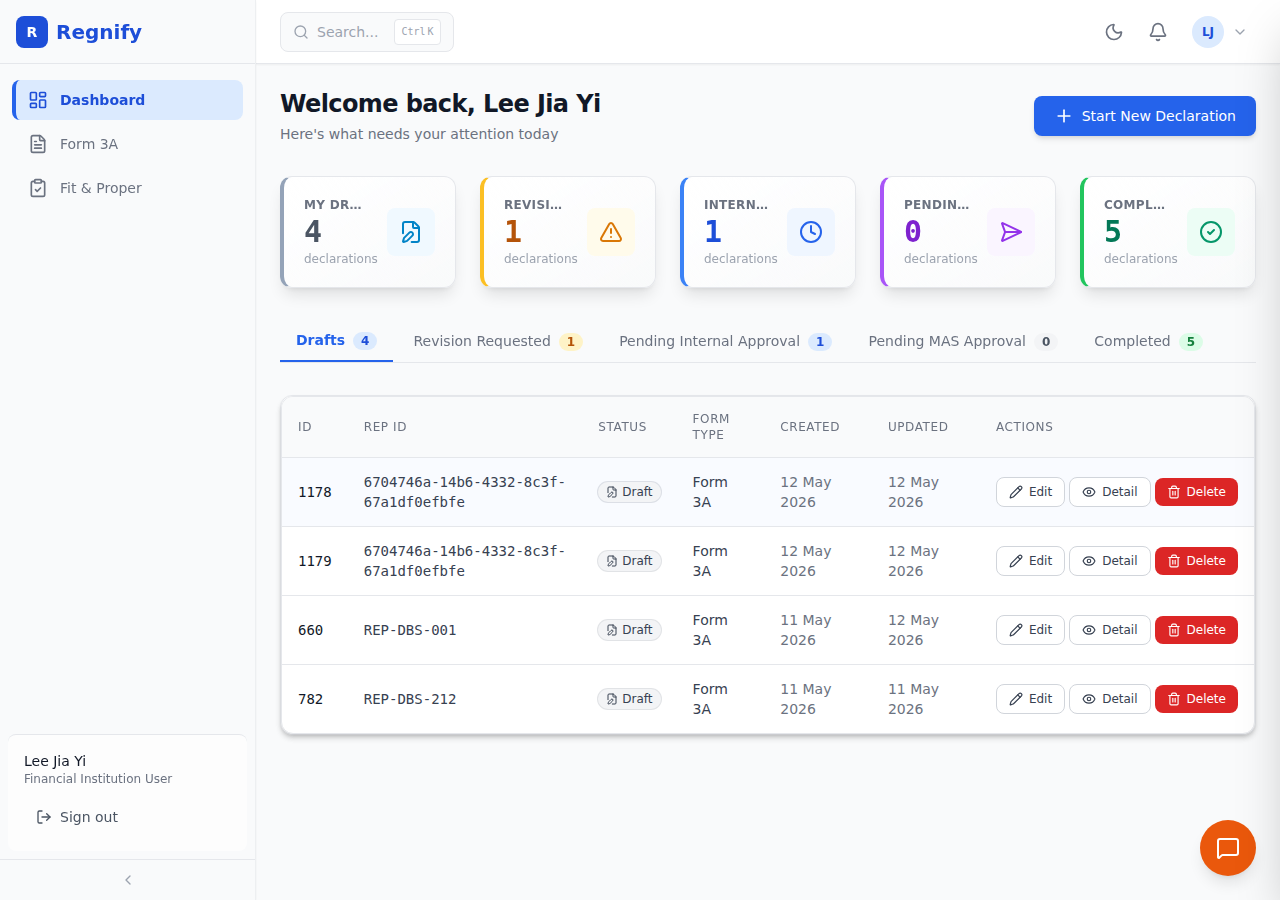Click ID cell 1179
The image size is (1280, 900).
pyautogui.click(x=315, y=561)
